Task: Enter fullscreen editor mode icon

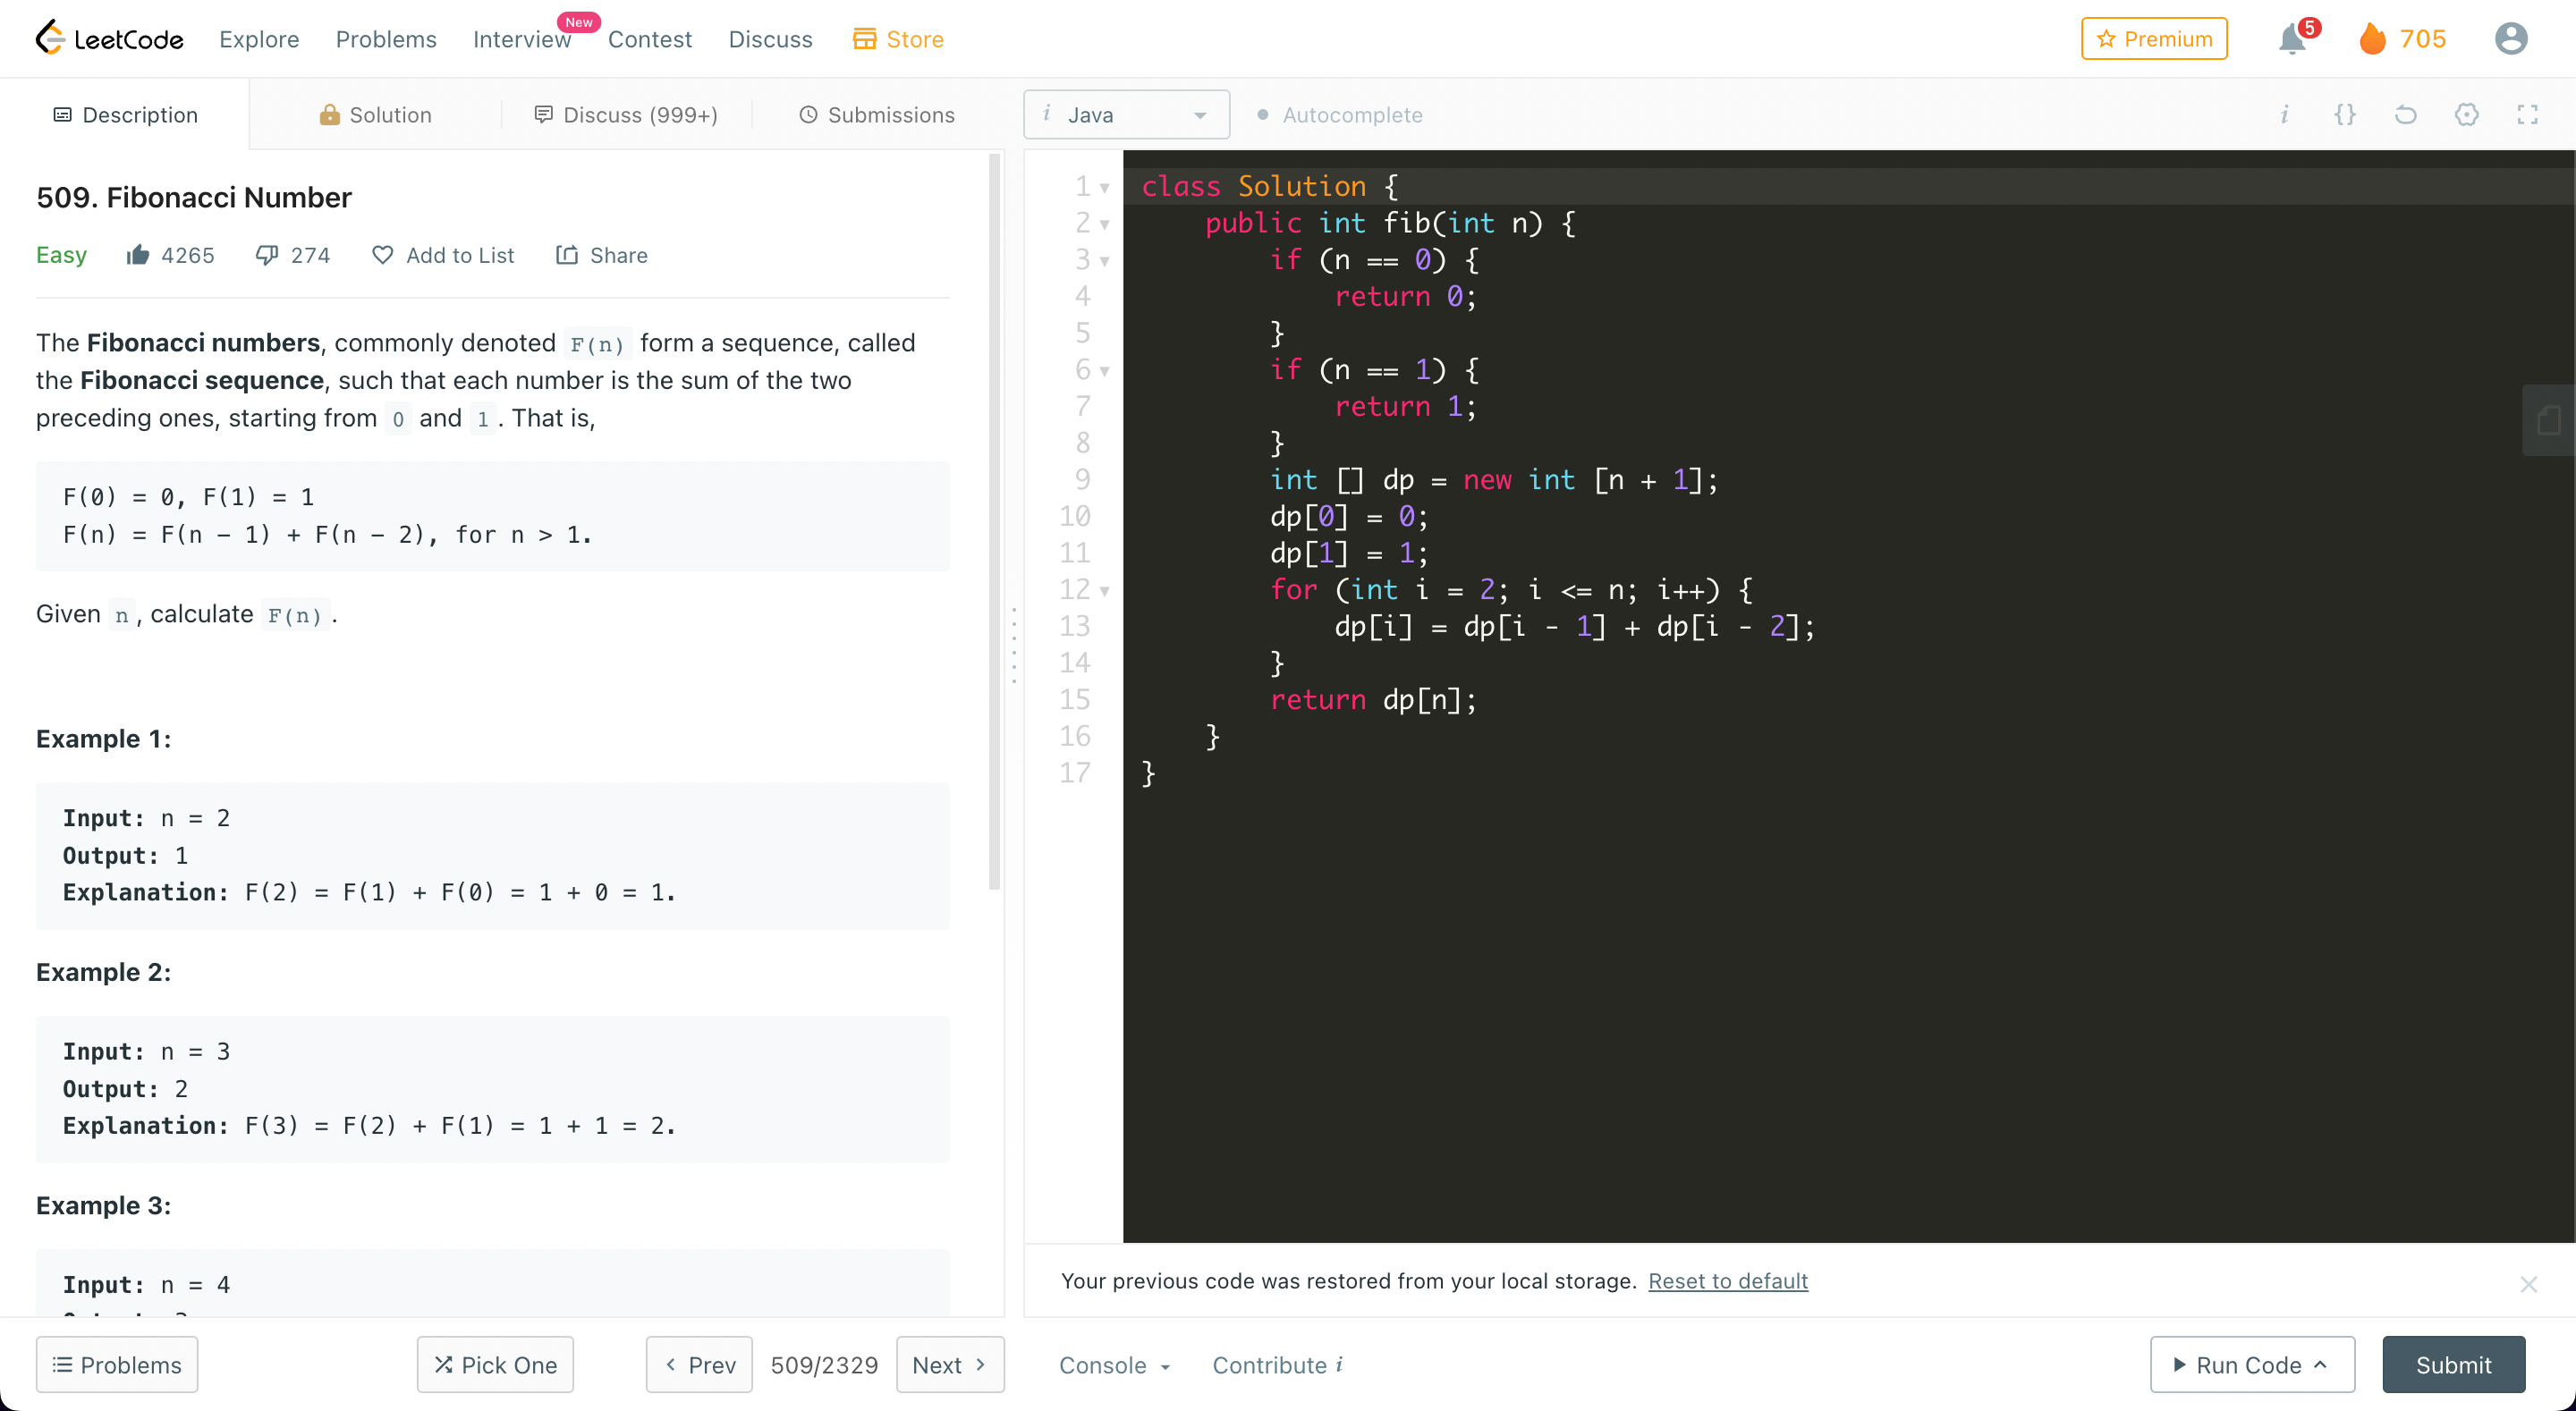Action: click(2527, 115)
